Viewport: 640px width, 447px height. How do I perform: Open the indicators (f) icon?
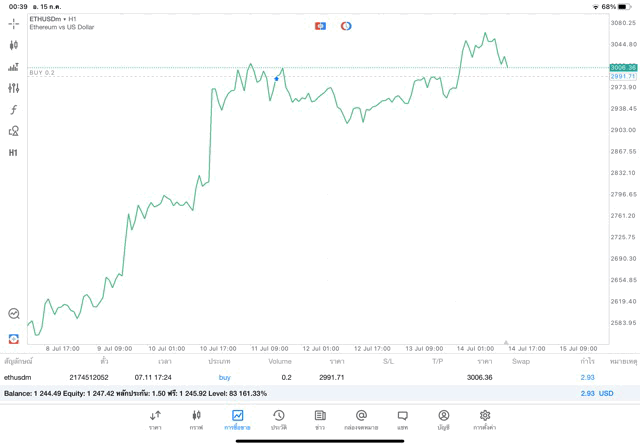pyautogui.click(x=14, y=109)
